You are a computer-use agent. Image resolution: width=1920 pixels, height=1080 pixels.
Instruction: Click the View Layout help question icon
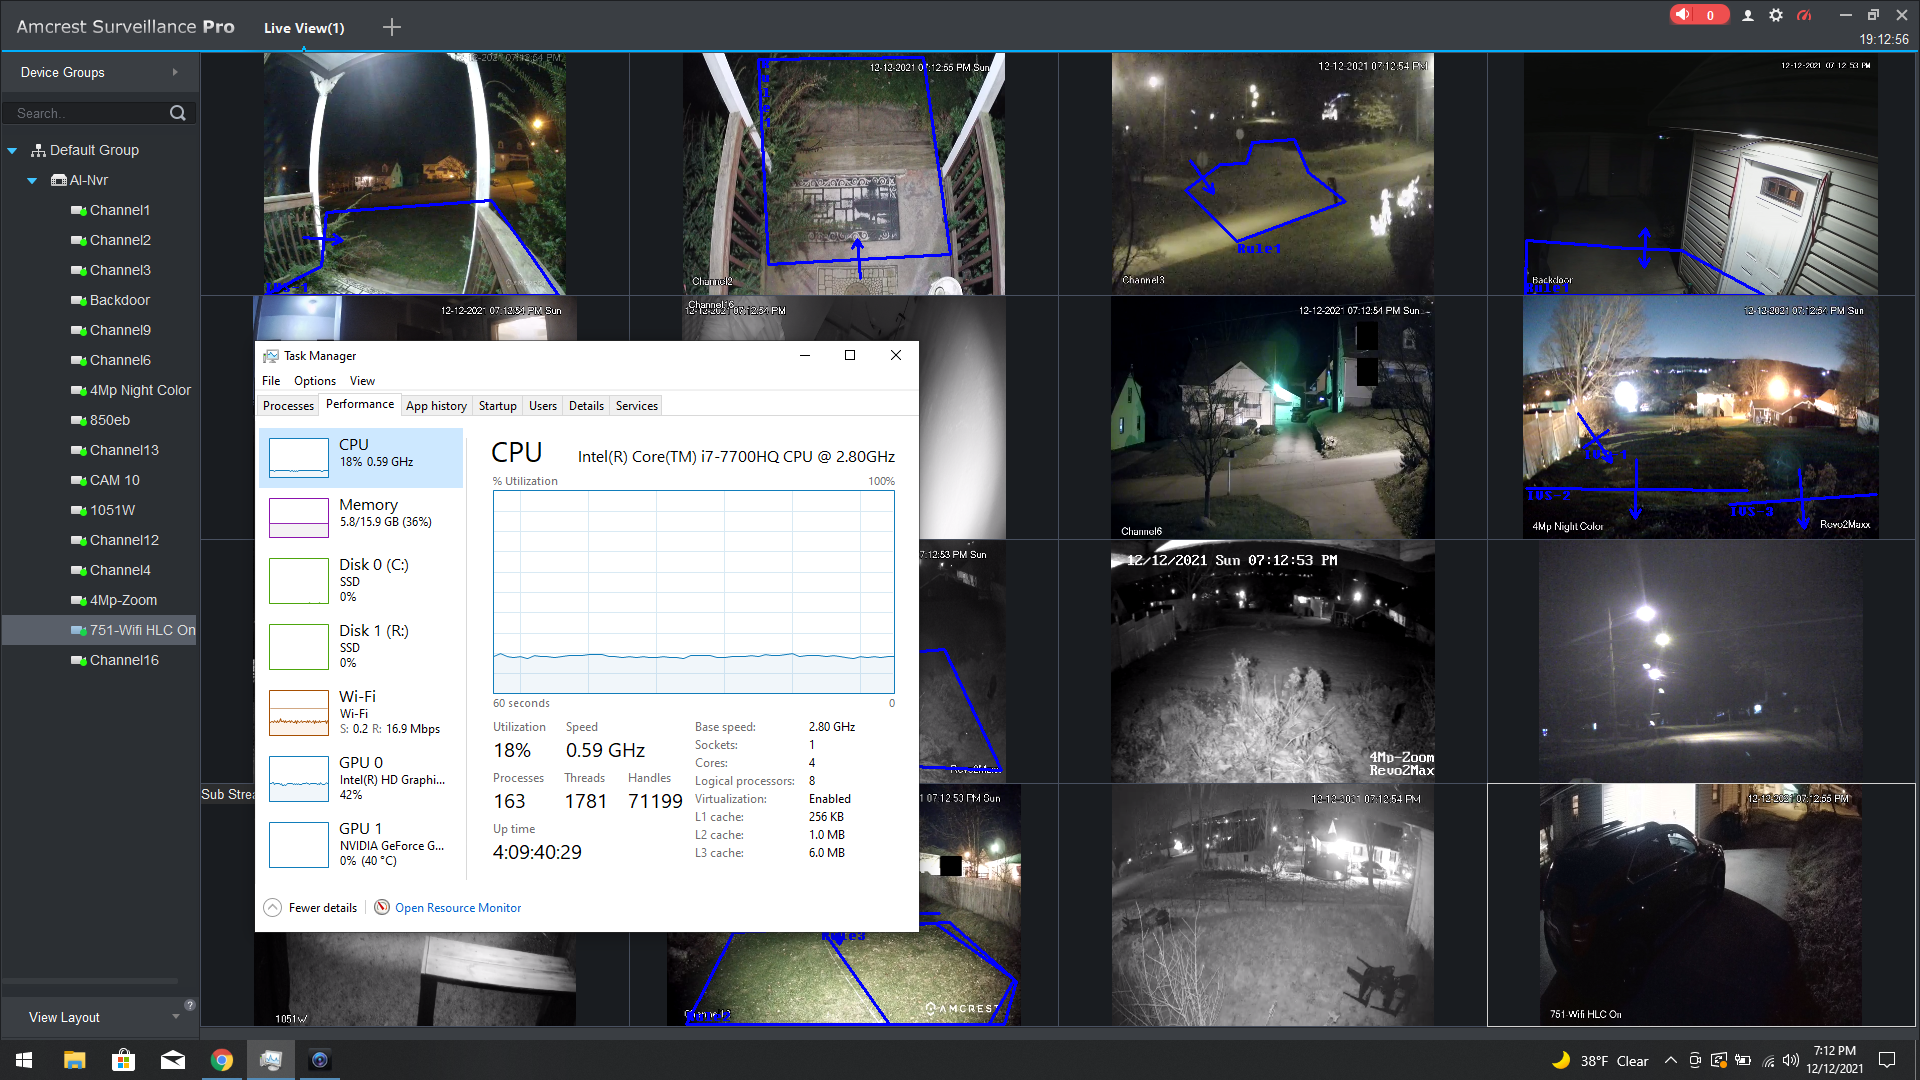click(x=190, y=1004)
